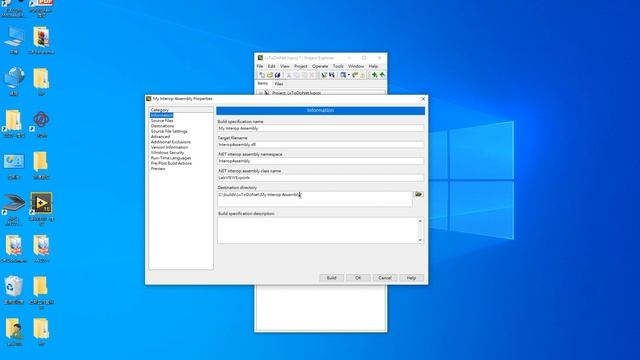
Task: Click the New Project icon in Project Explorer toolbar
Action: [262, 75]
